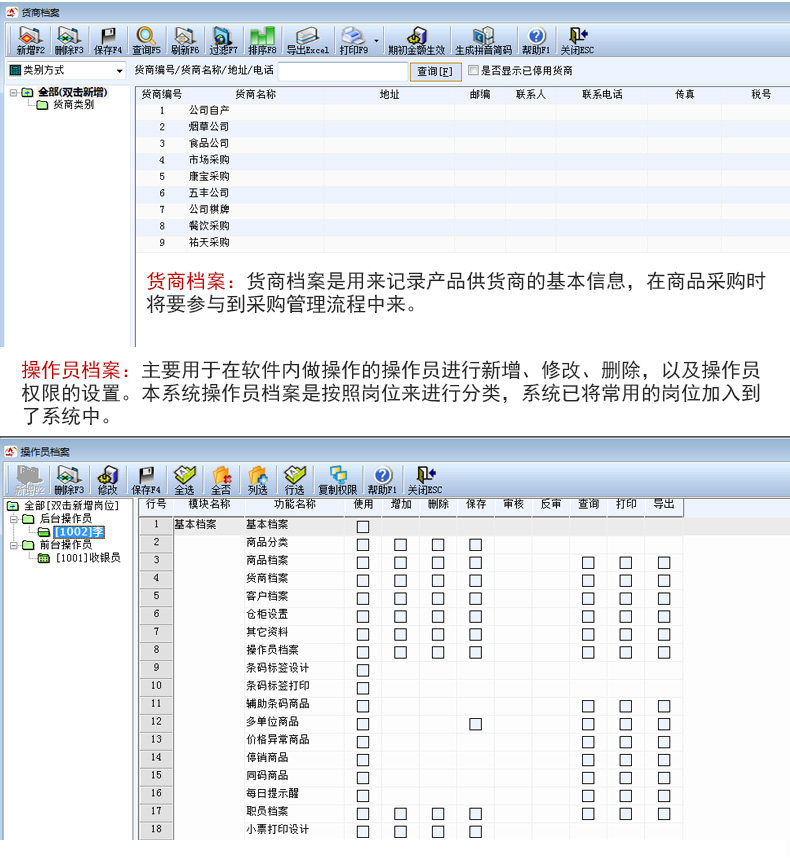Select operator [1002]李 in tree
This screenshot has height=858, width=790.
pyautogui.click(x=79, y=532)
